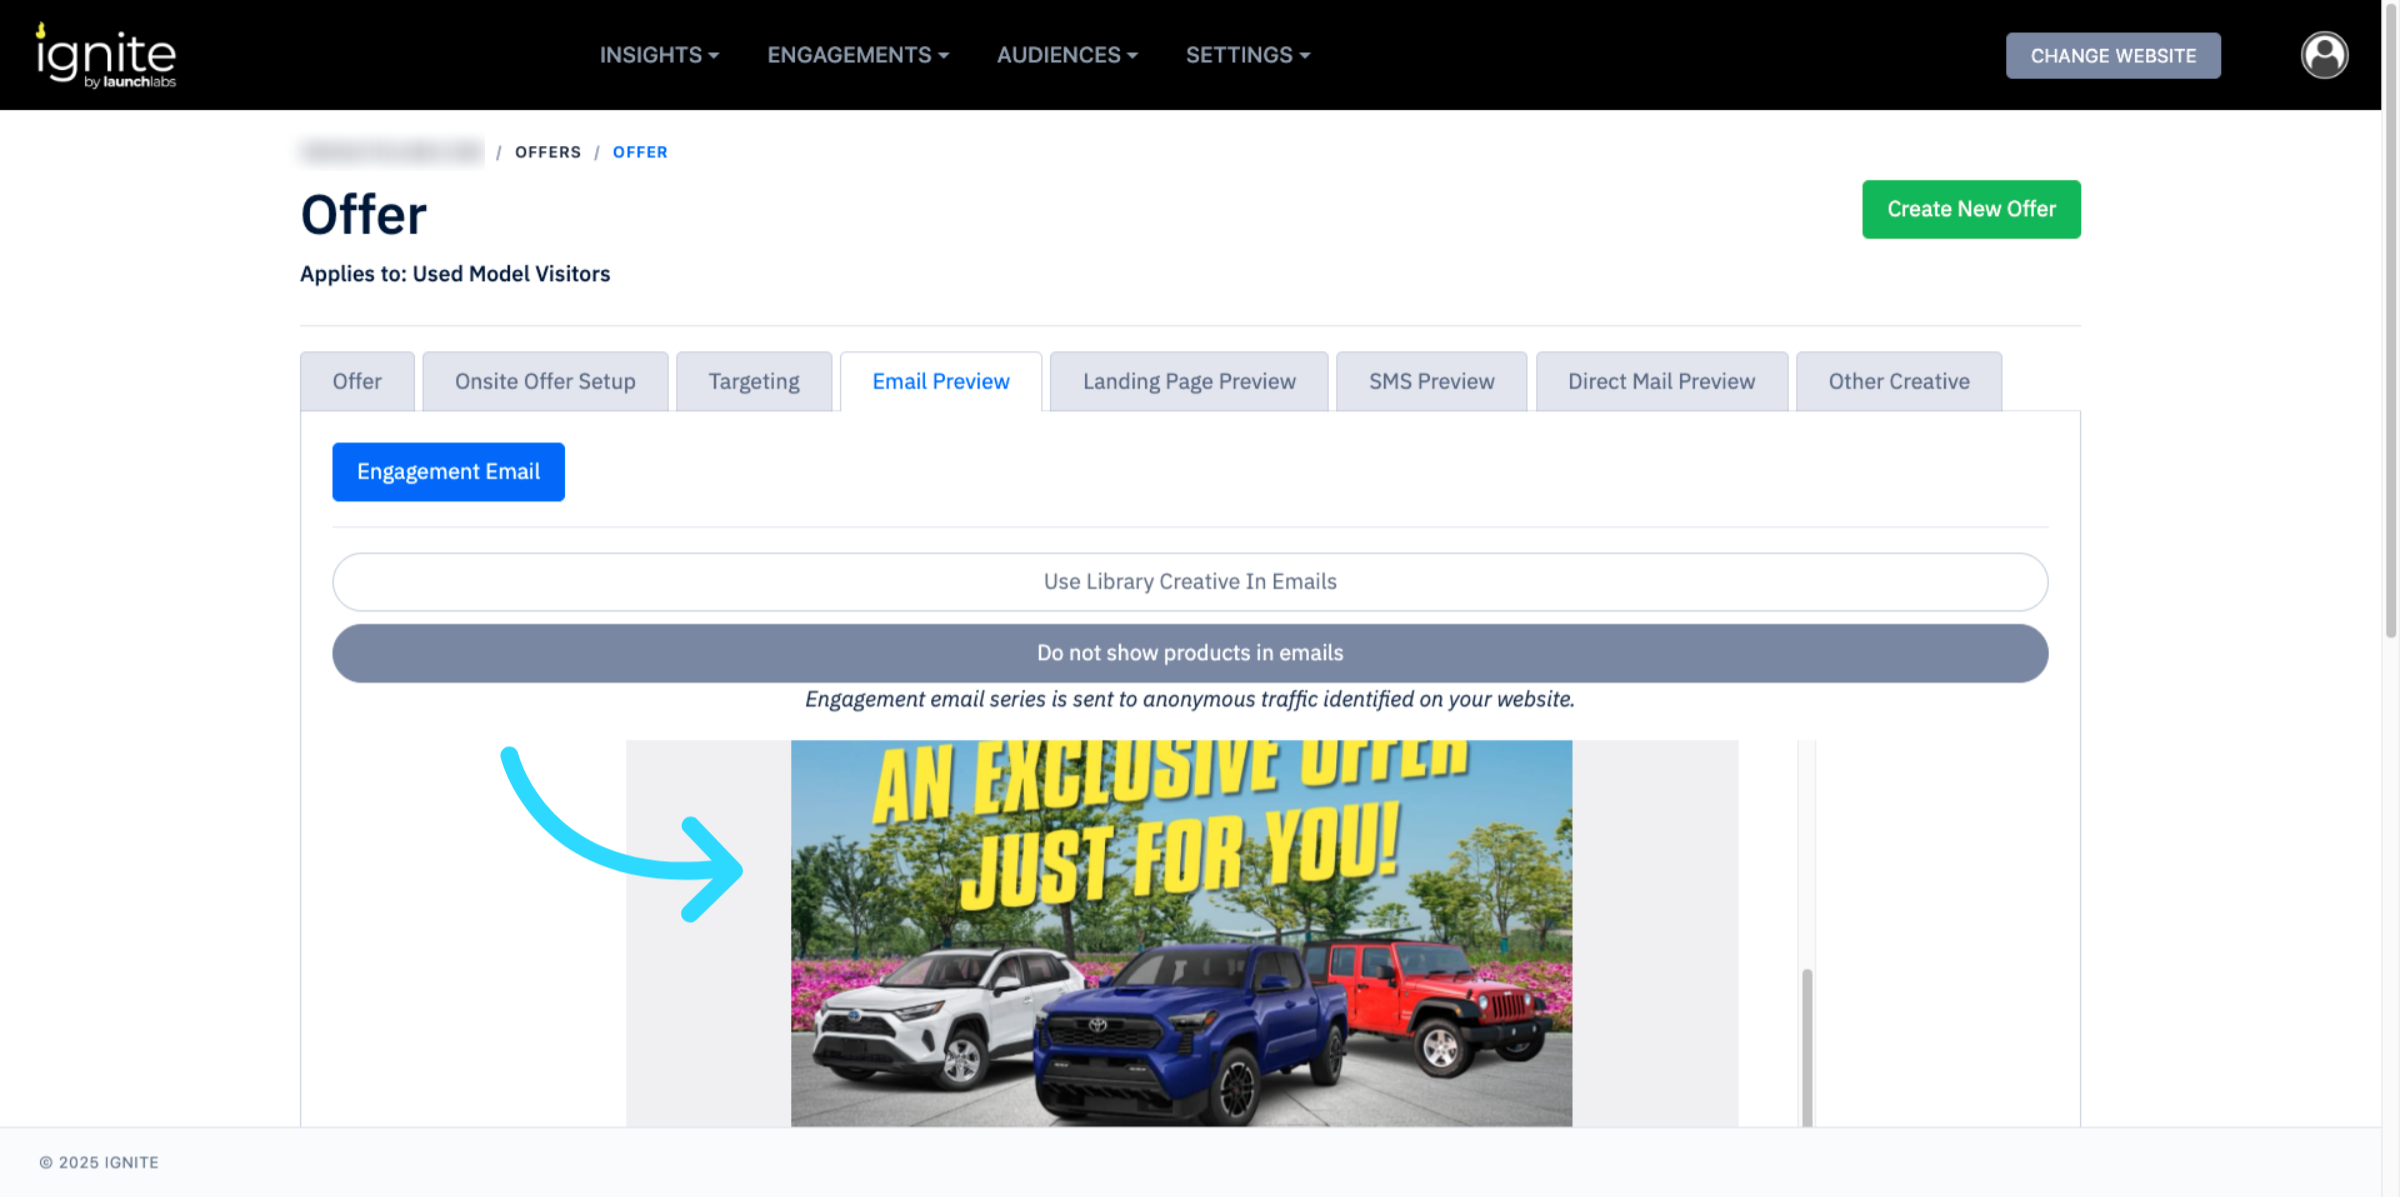The image size is (2400, 1197).
Task: Toggle Use Library Creative In Emails
Action: pyautogui.click(x=1189, y=581)
